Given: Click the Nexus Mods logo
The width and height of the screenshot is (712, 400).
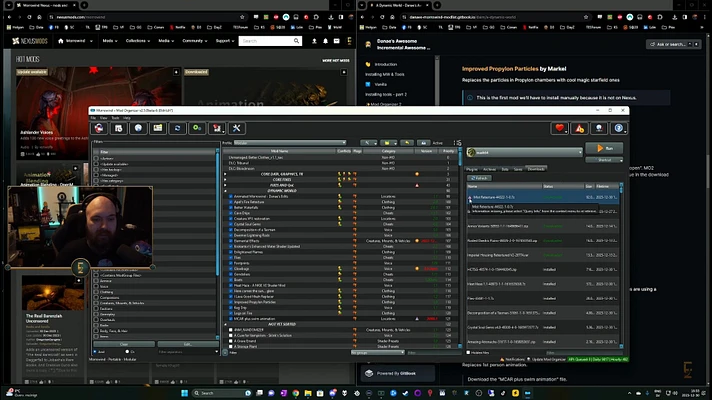Looking at the screenshot, I should [x=30, y=41].
